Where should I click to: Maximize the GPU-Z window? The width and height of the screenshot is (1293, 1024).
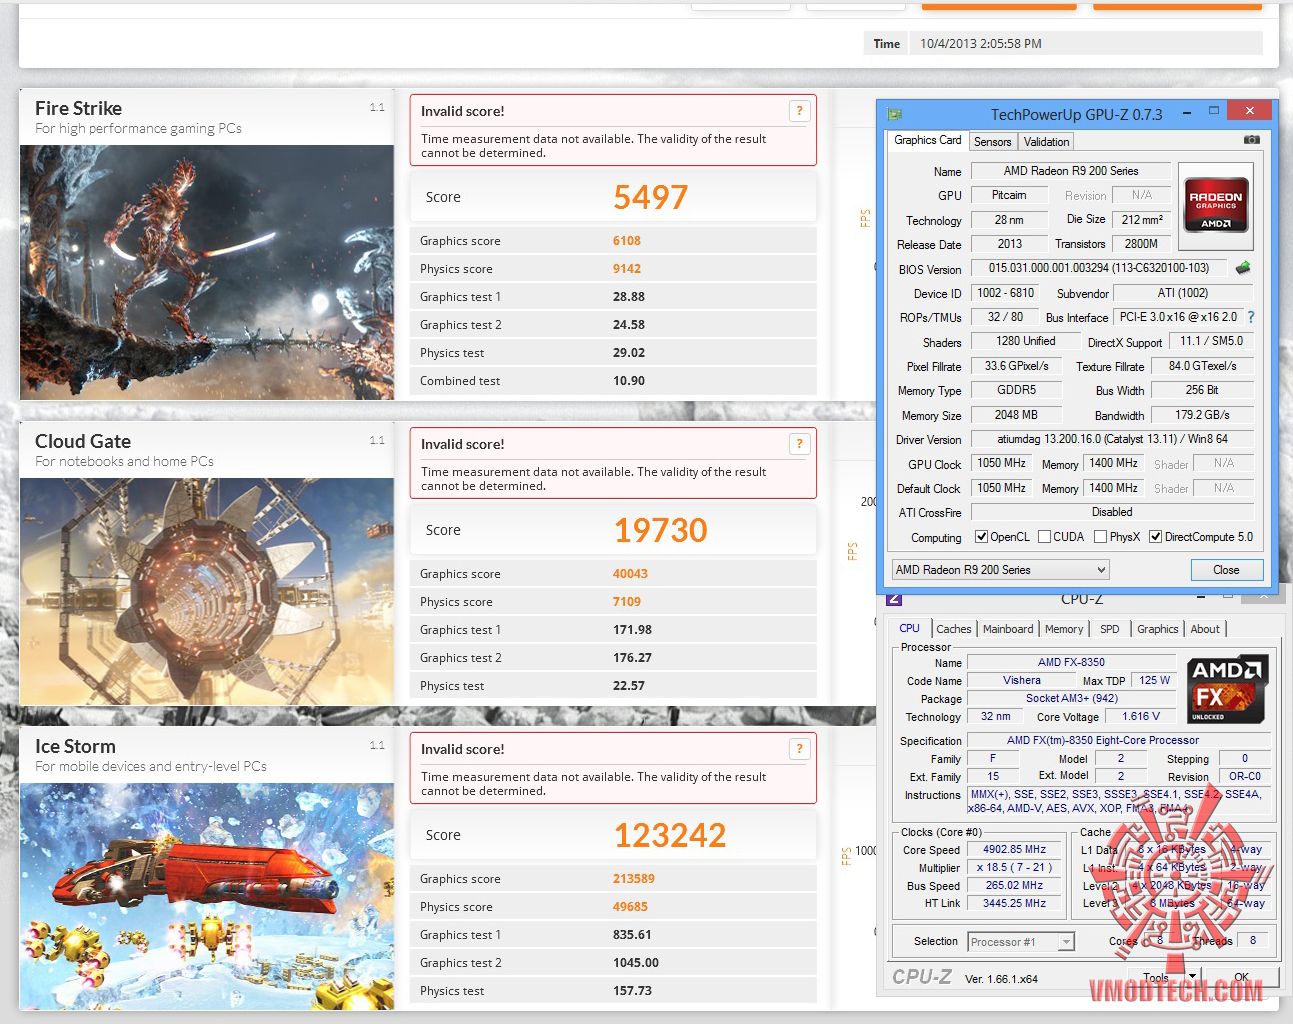[x=1214, y=111]
